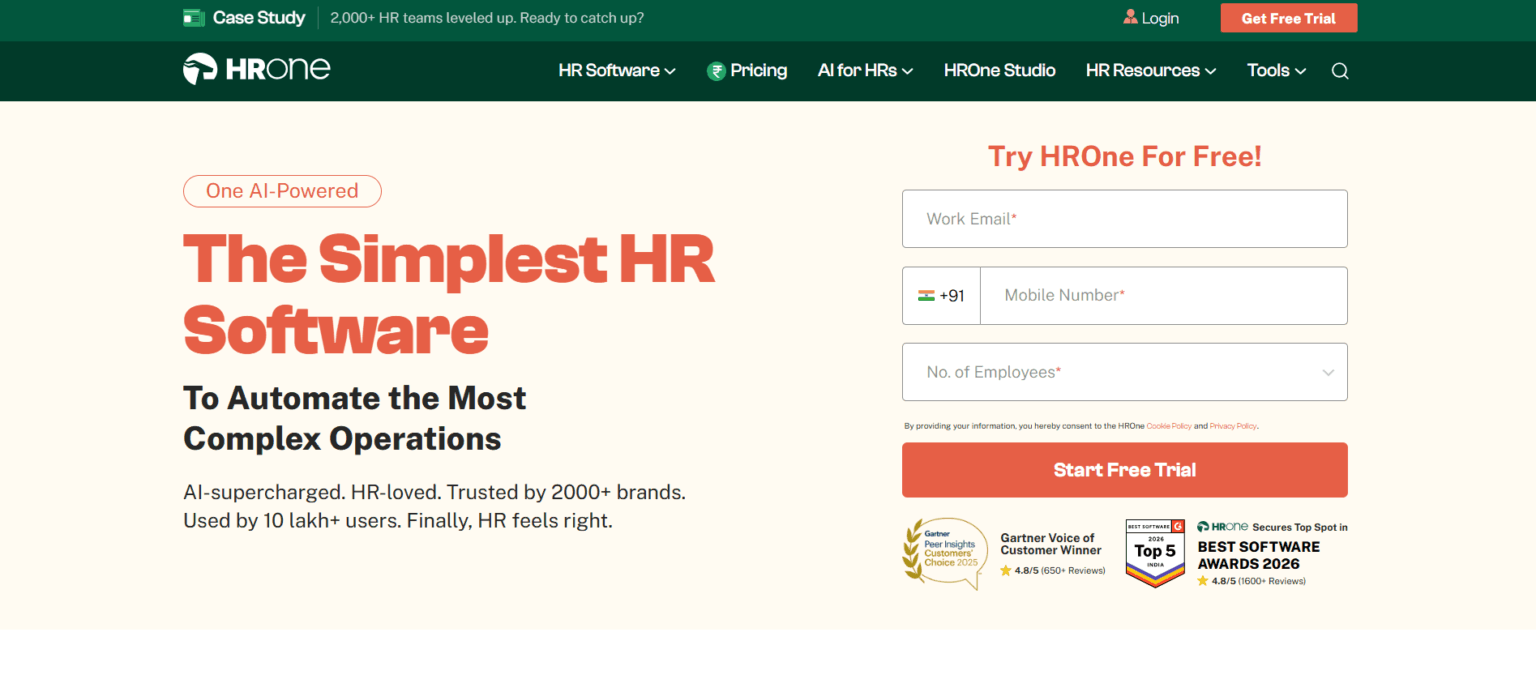Click the Login user icon
The image size is (1536, 692).
[x=1131, y=17]
